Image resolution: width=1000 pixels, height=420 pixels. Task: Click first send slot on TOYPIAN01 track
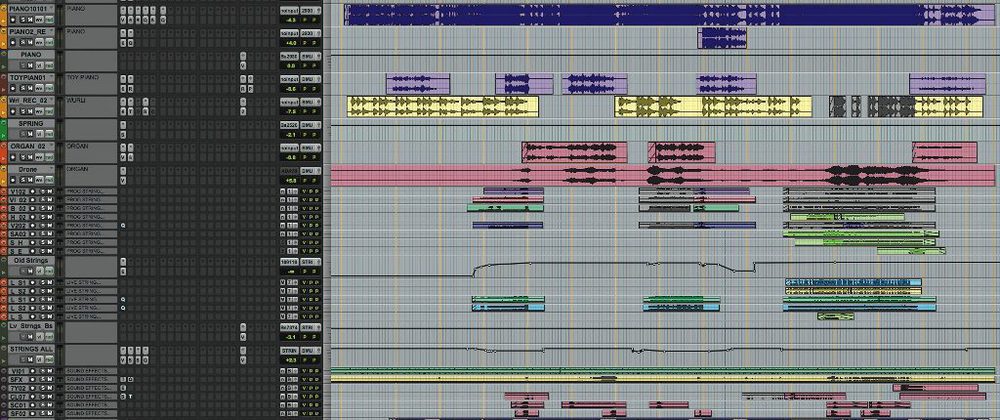243,89
